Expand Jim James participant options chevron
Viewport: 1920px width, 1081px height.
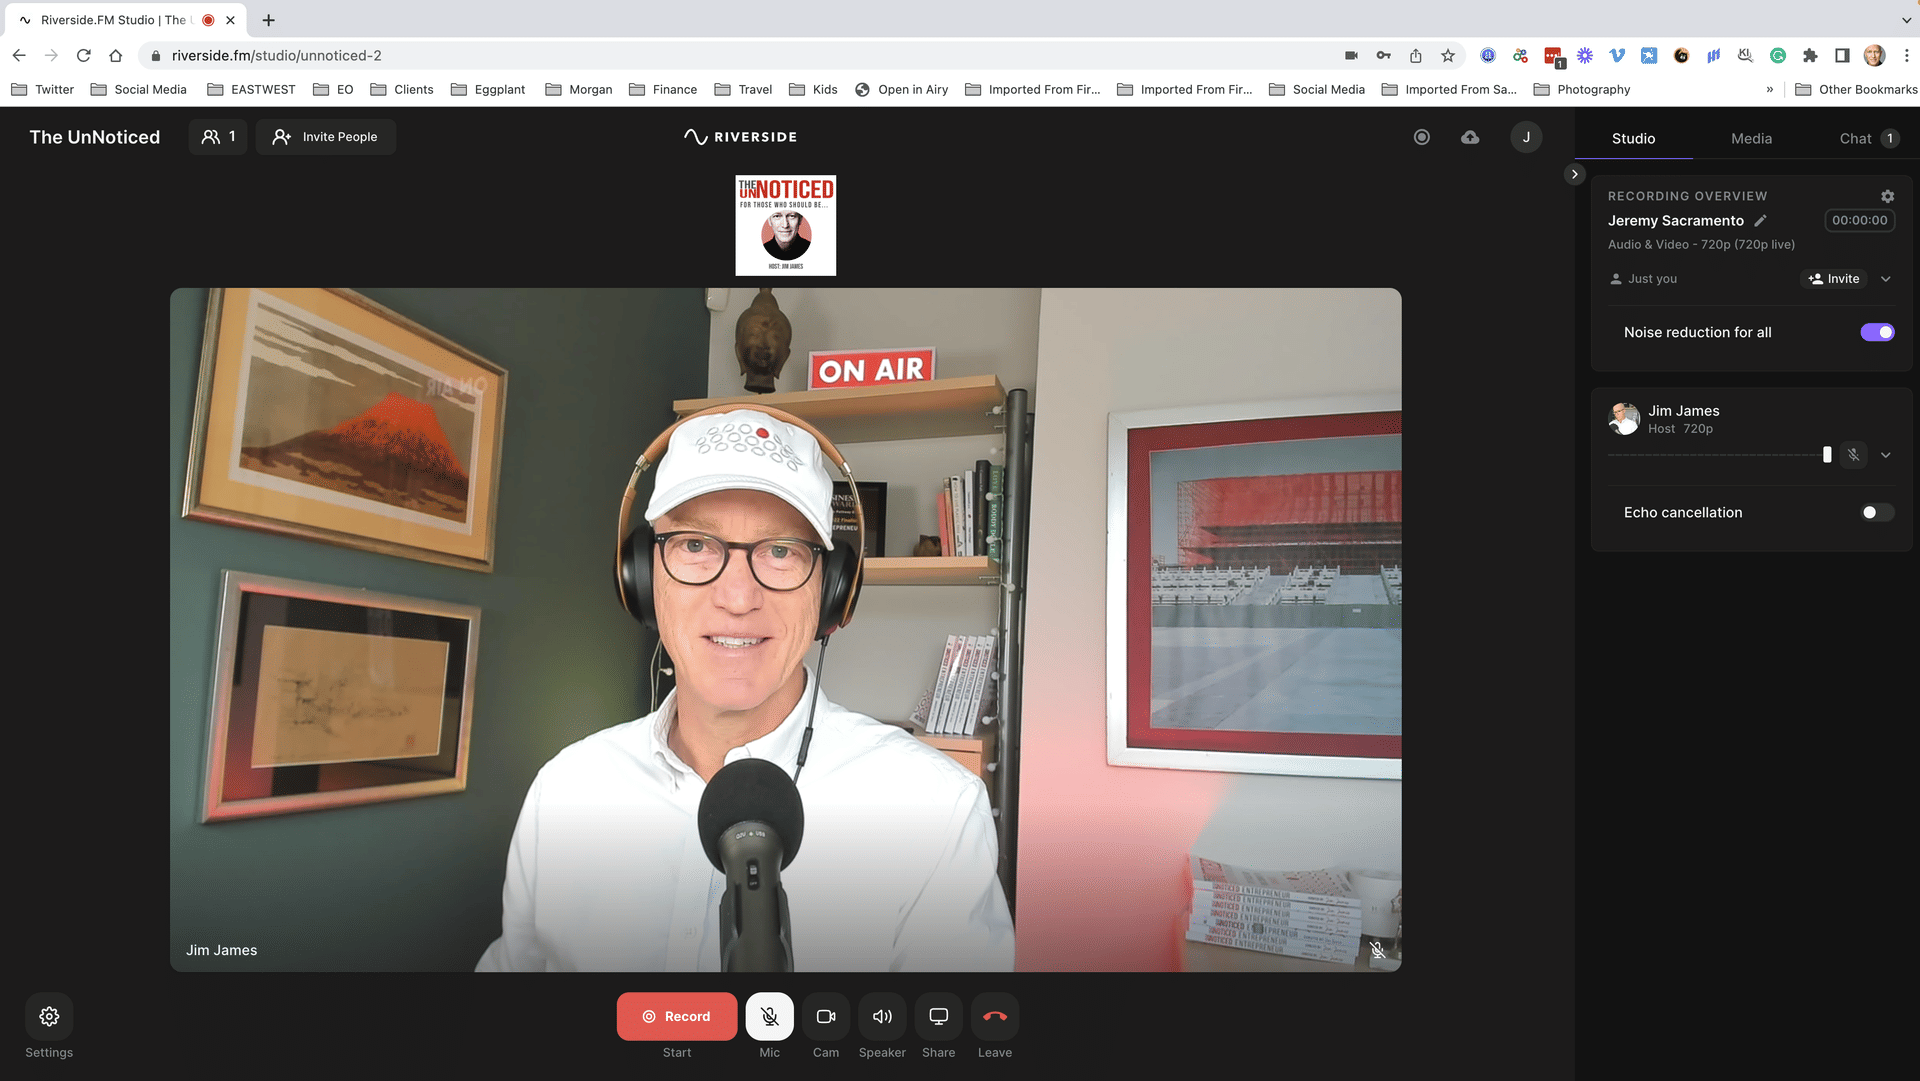(x=1886, y=455)
